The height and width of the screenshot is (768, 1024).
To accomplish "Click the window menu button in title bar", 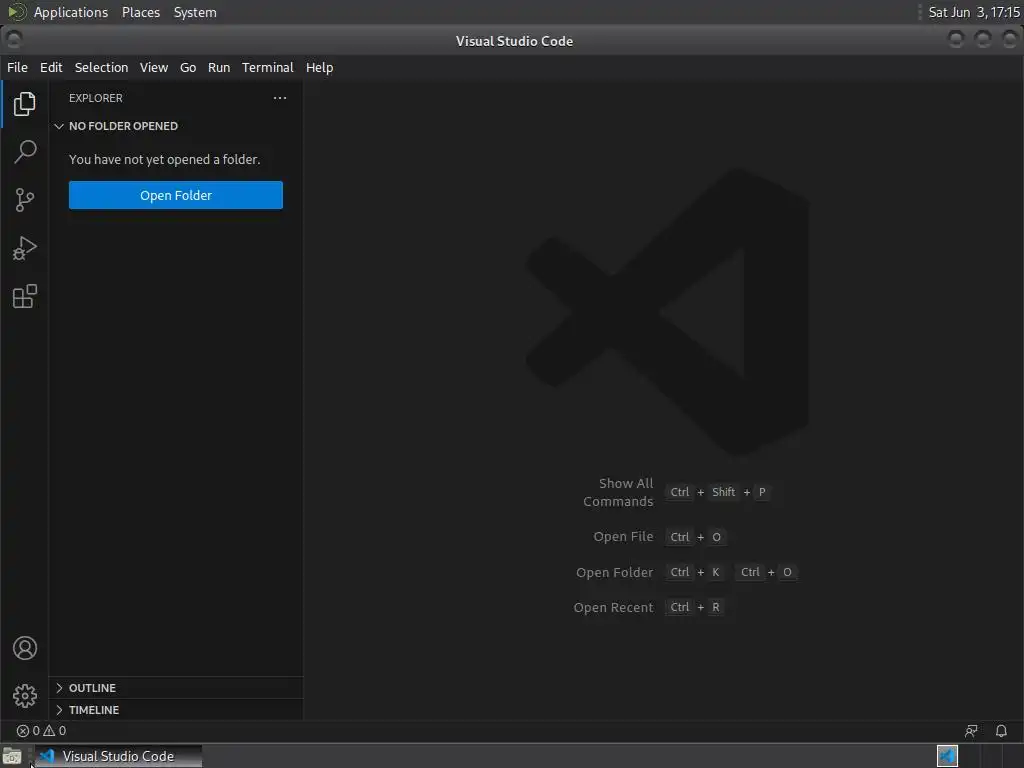I will pos(14,40).
